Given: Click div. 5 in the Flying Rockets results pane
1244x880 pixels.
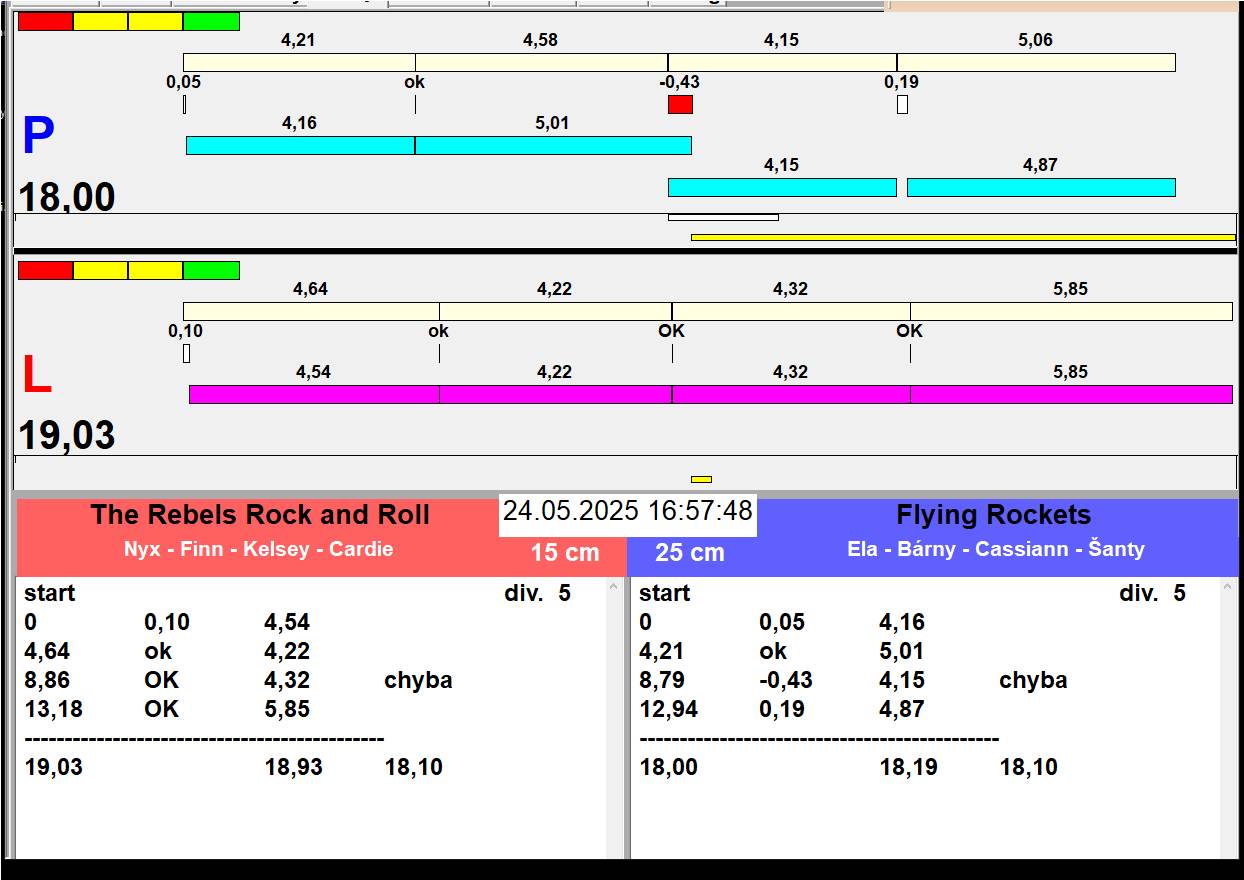Looking at the screenshot, I should (1152, 593).
